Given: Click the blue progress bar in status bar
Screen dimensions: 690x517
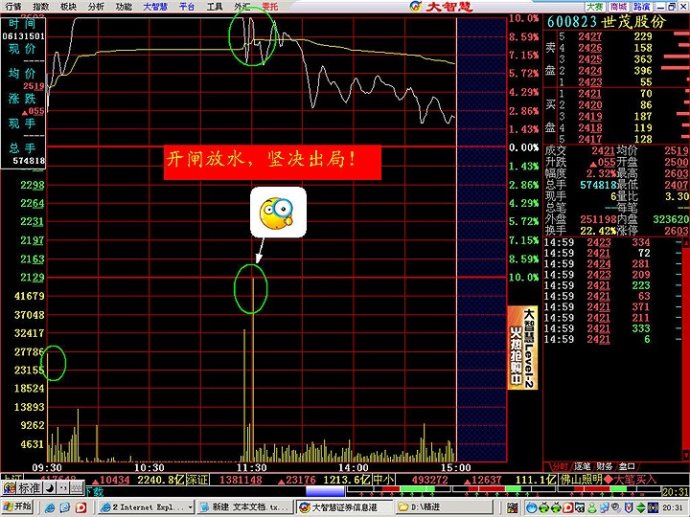Looking at the screenshot, I should pyautogui.click(x=325, y=491).
